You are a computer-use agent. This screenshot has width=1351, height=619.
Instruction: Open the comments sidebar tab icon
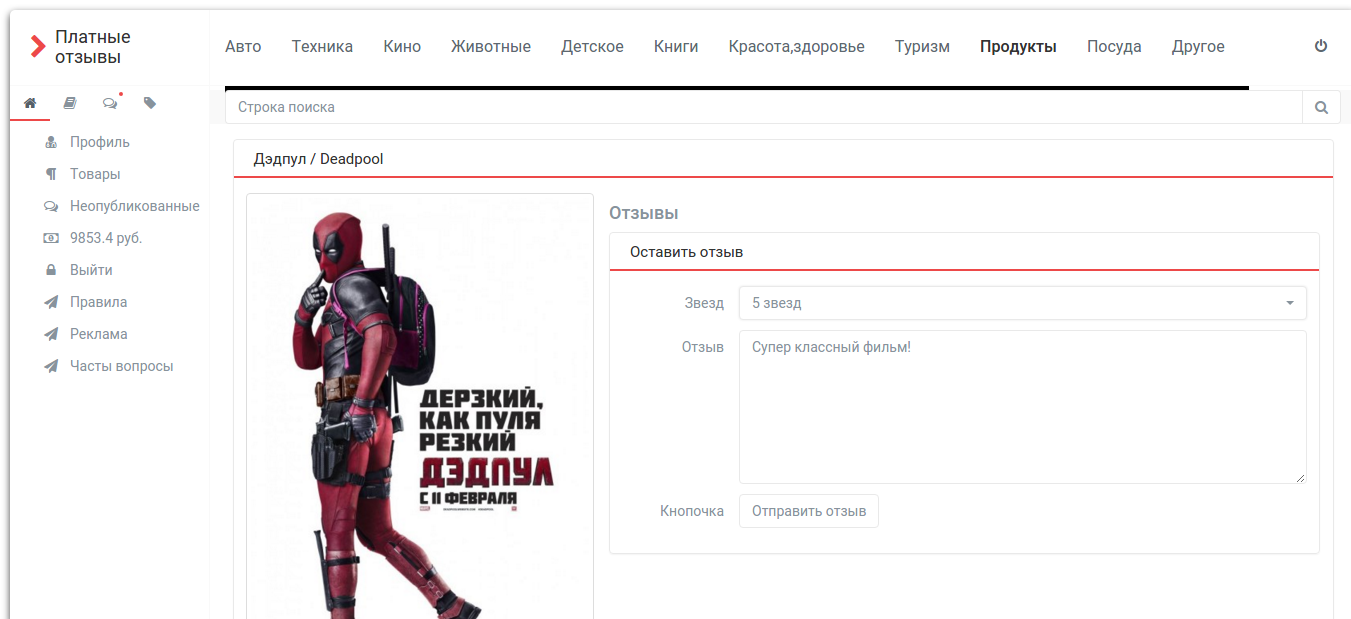tap(110, 103)
